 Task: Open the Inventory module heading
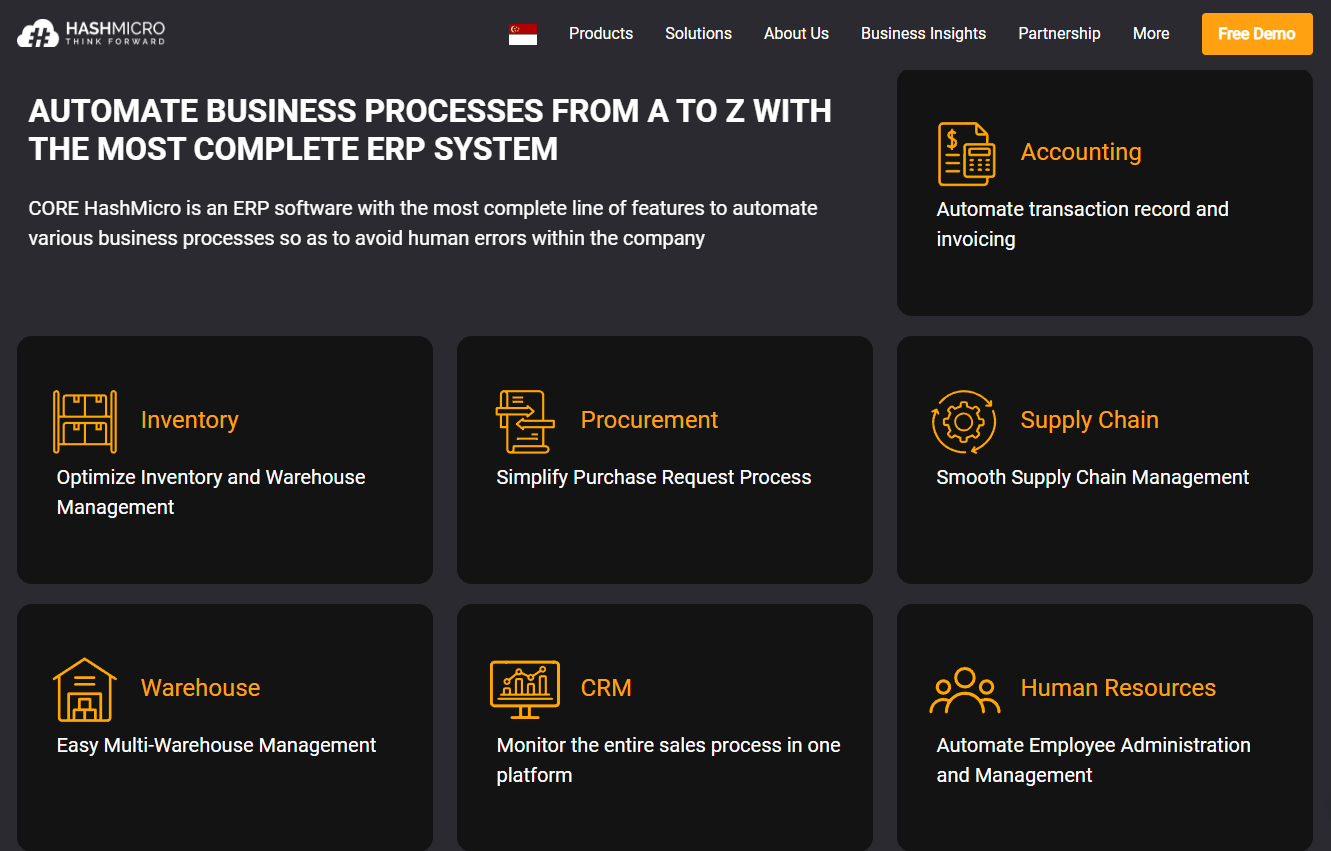(x=190, y=420)
